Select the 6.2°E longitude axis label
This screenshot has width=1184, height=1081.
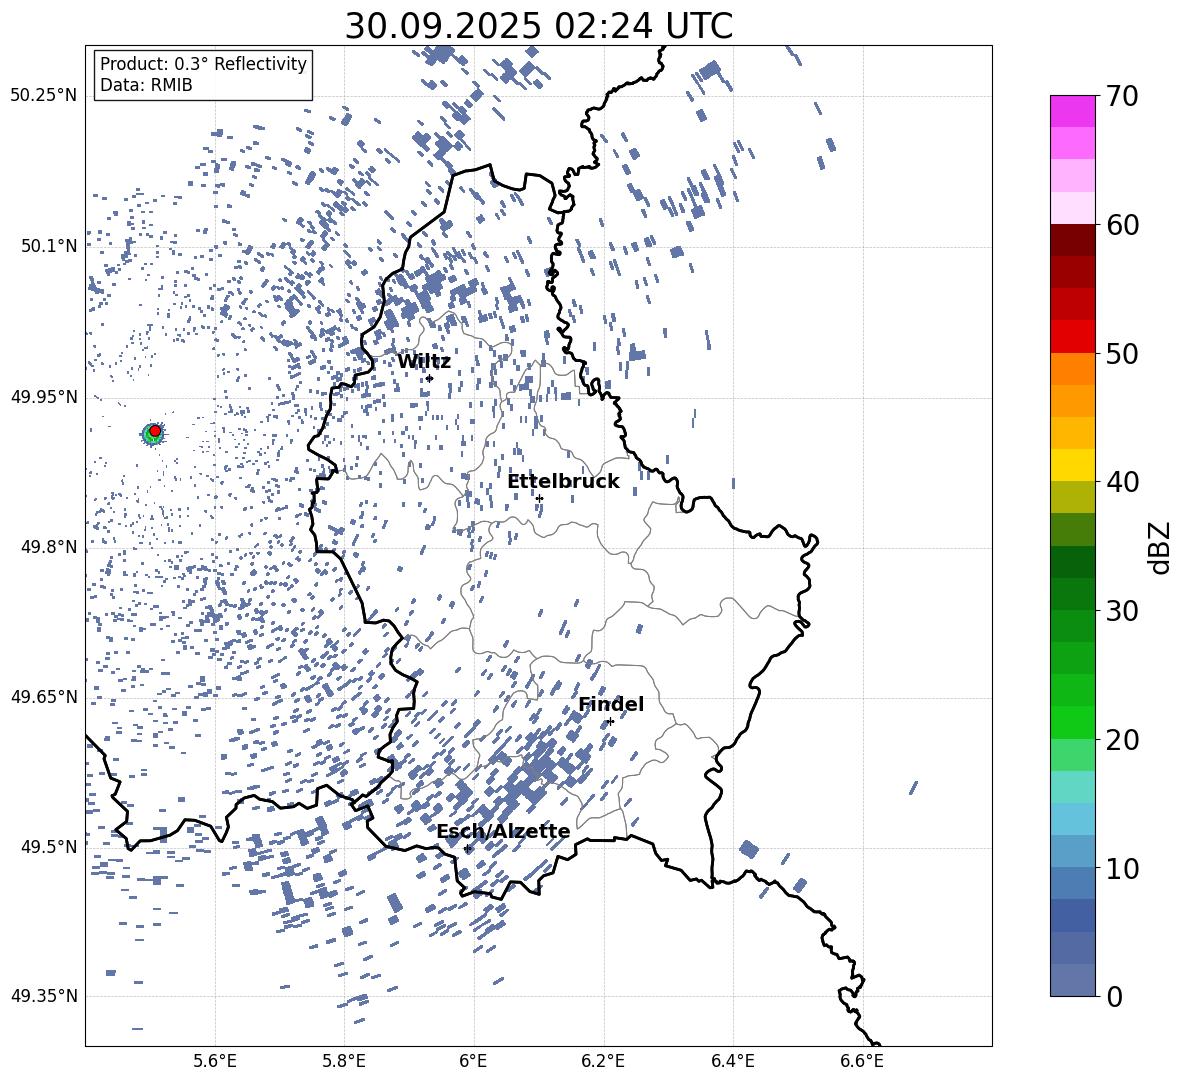[603, 1061]
